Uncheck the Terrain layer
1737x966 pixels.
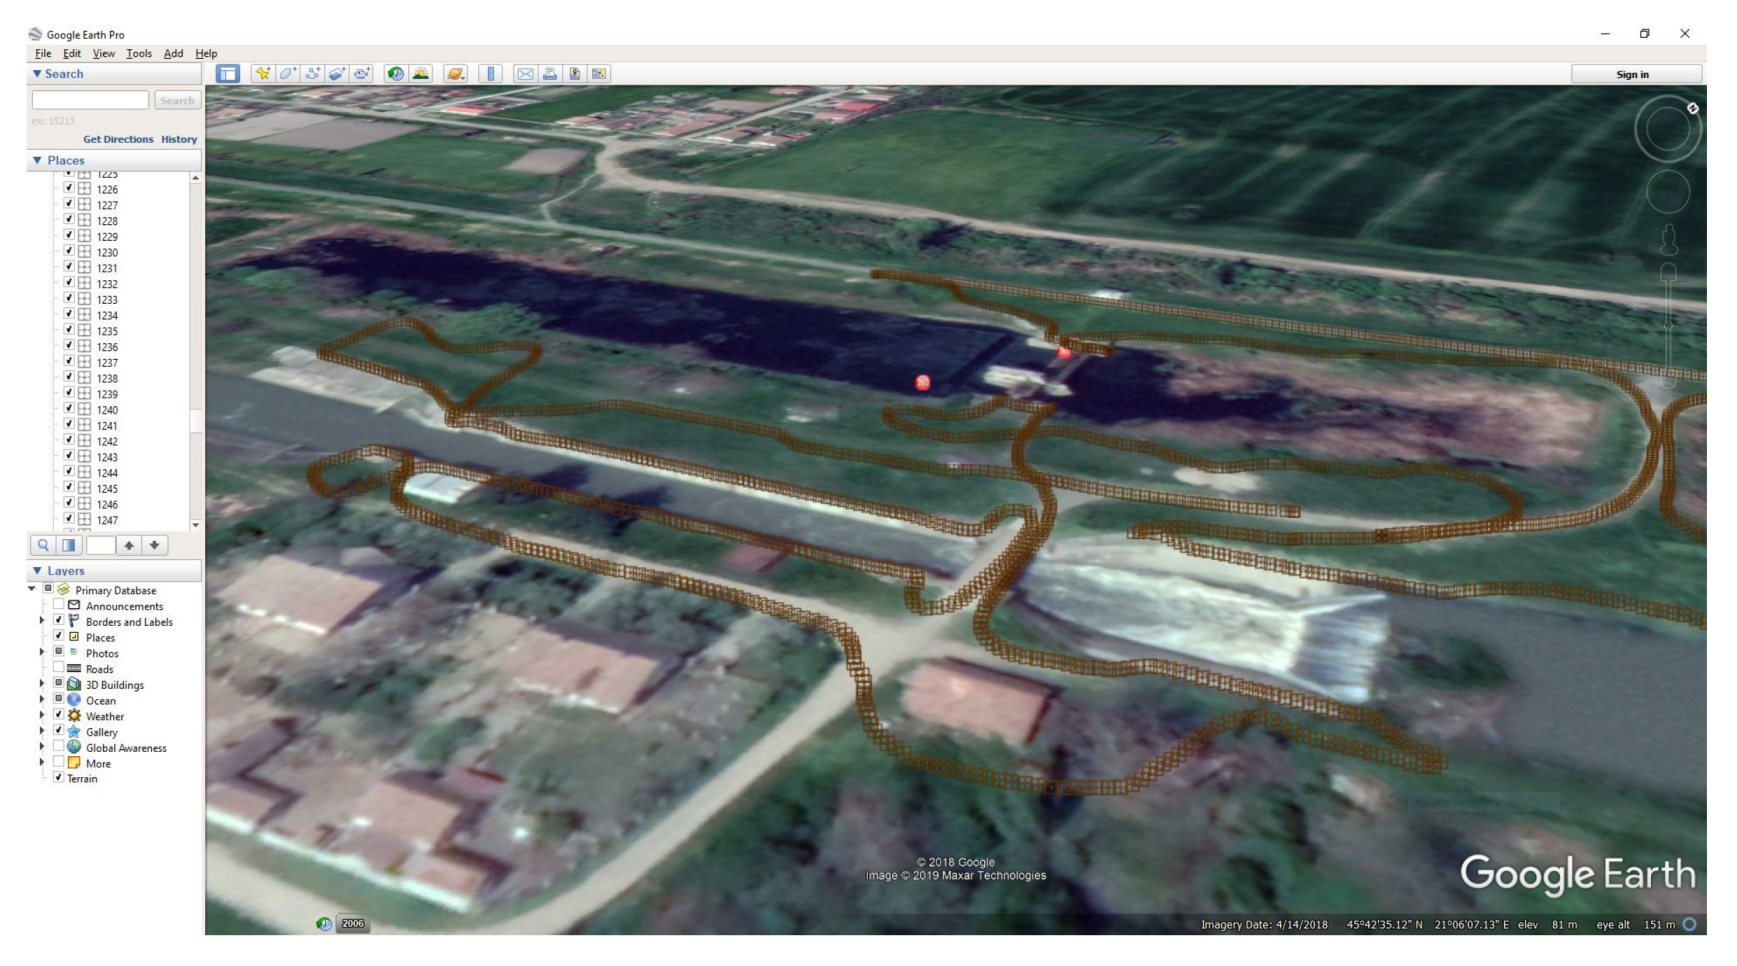click(x=59, y=778)
